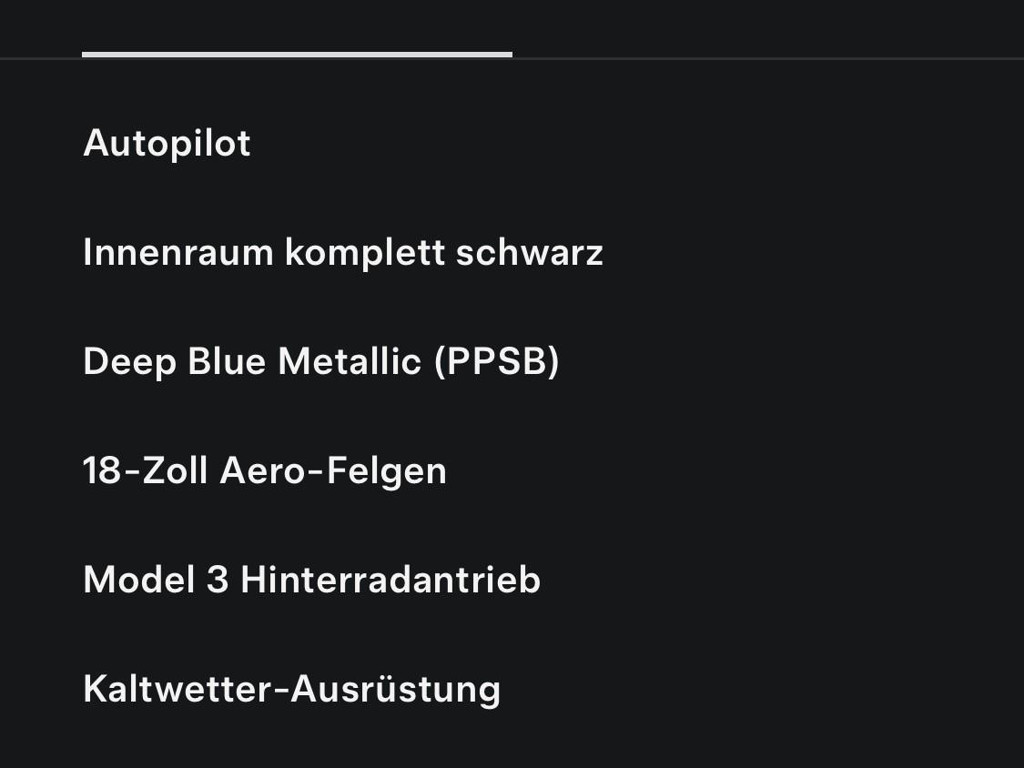Click the PPSB paint code in parentheses
The width and height of the screenshot is (1024, 768).
point(496,361)
